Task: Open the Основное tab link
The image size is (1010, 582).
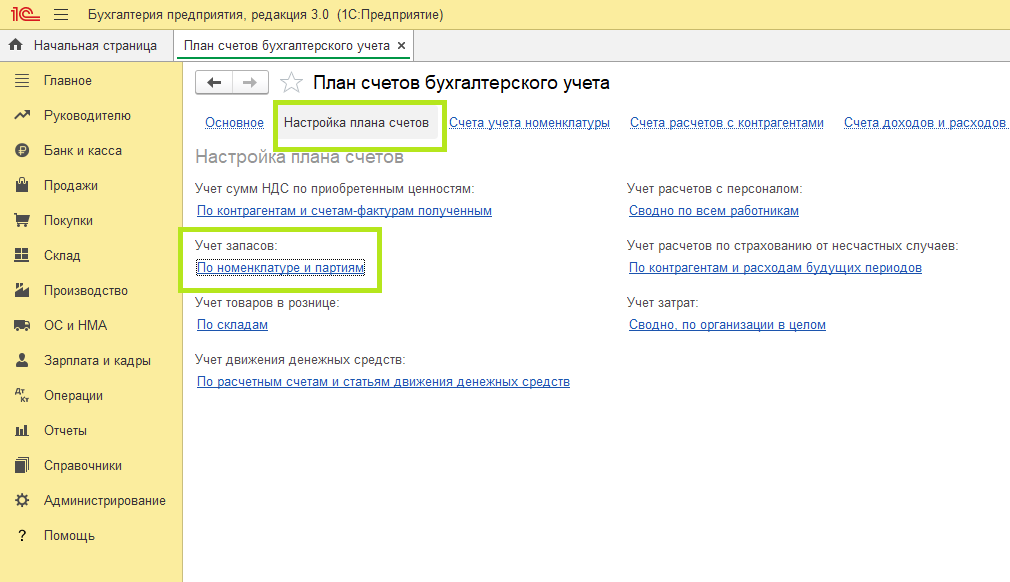Action: [234, 122]
